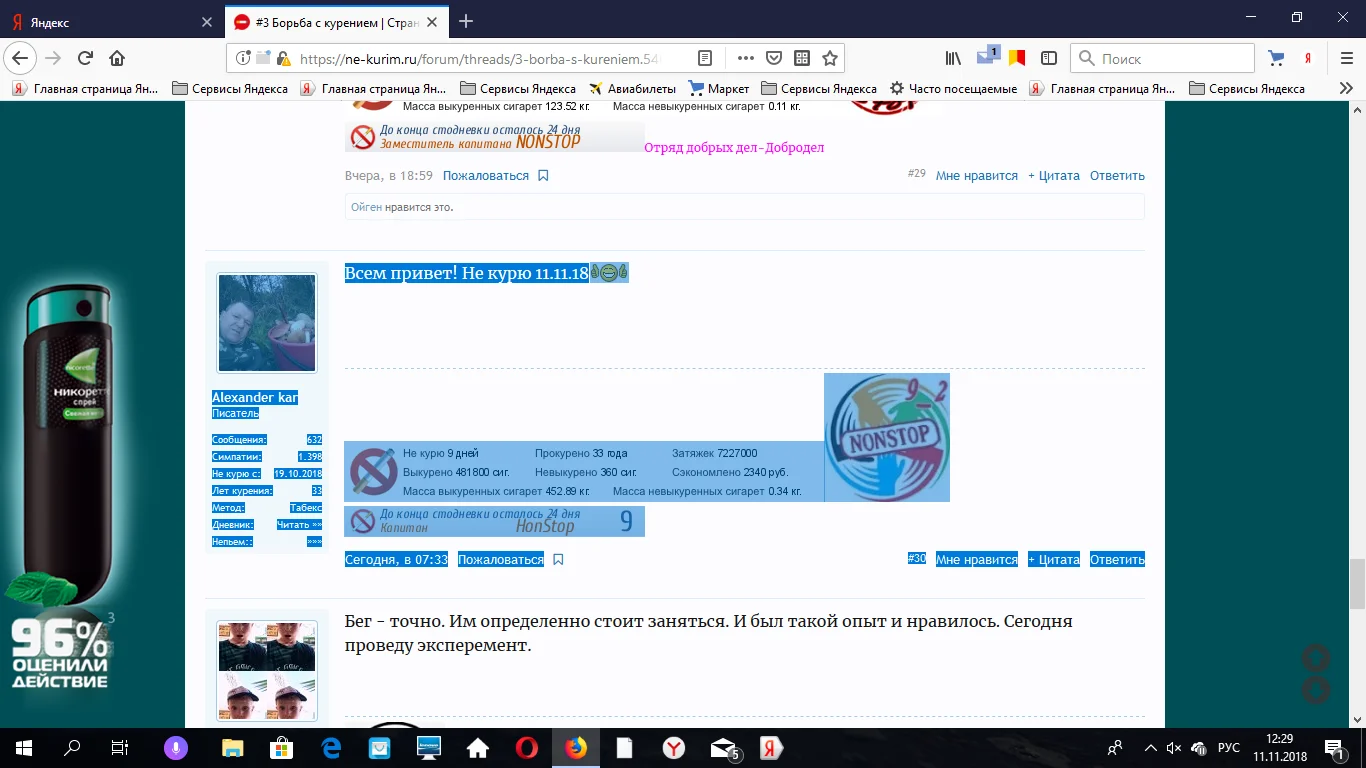Open permalink #30 of the post
The width and height of the screenshot is (1366, 768).
[917, 559]
